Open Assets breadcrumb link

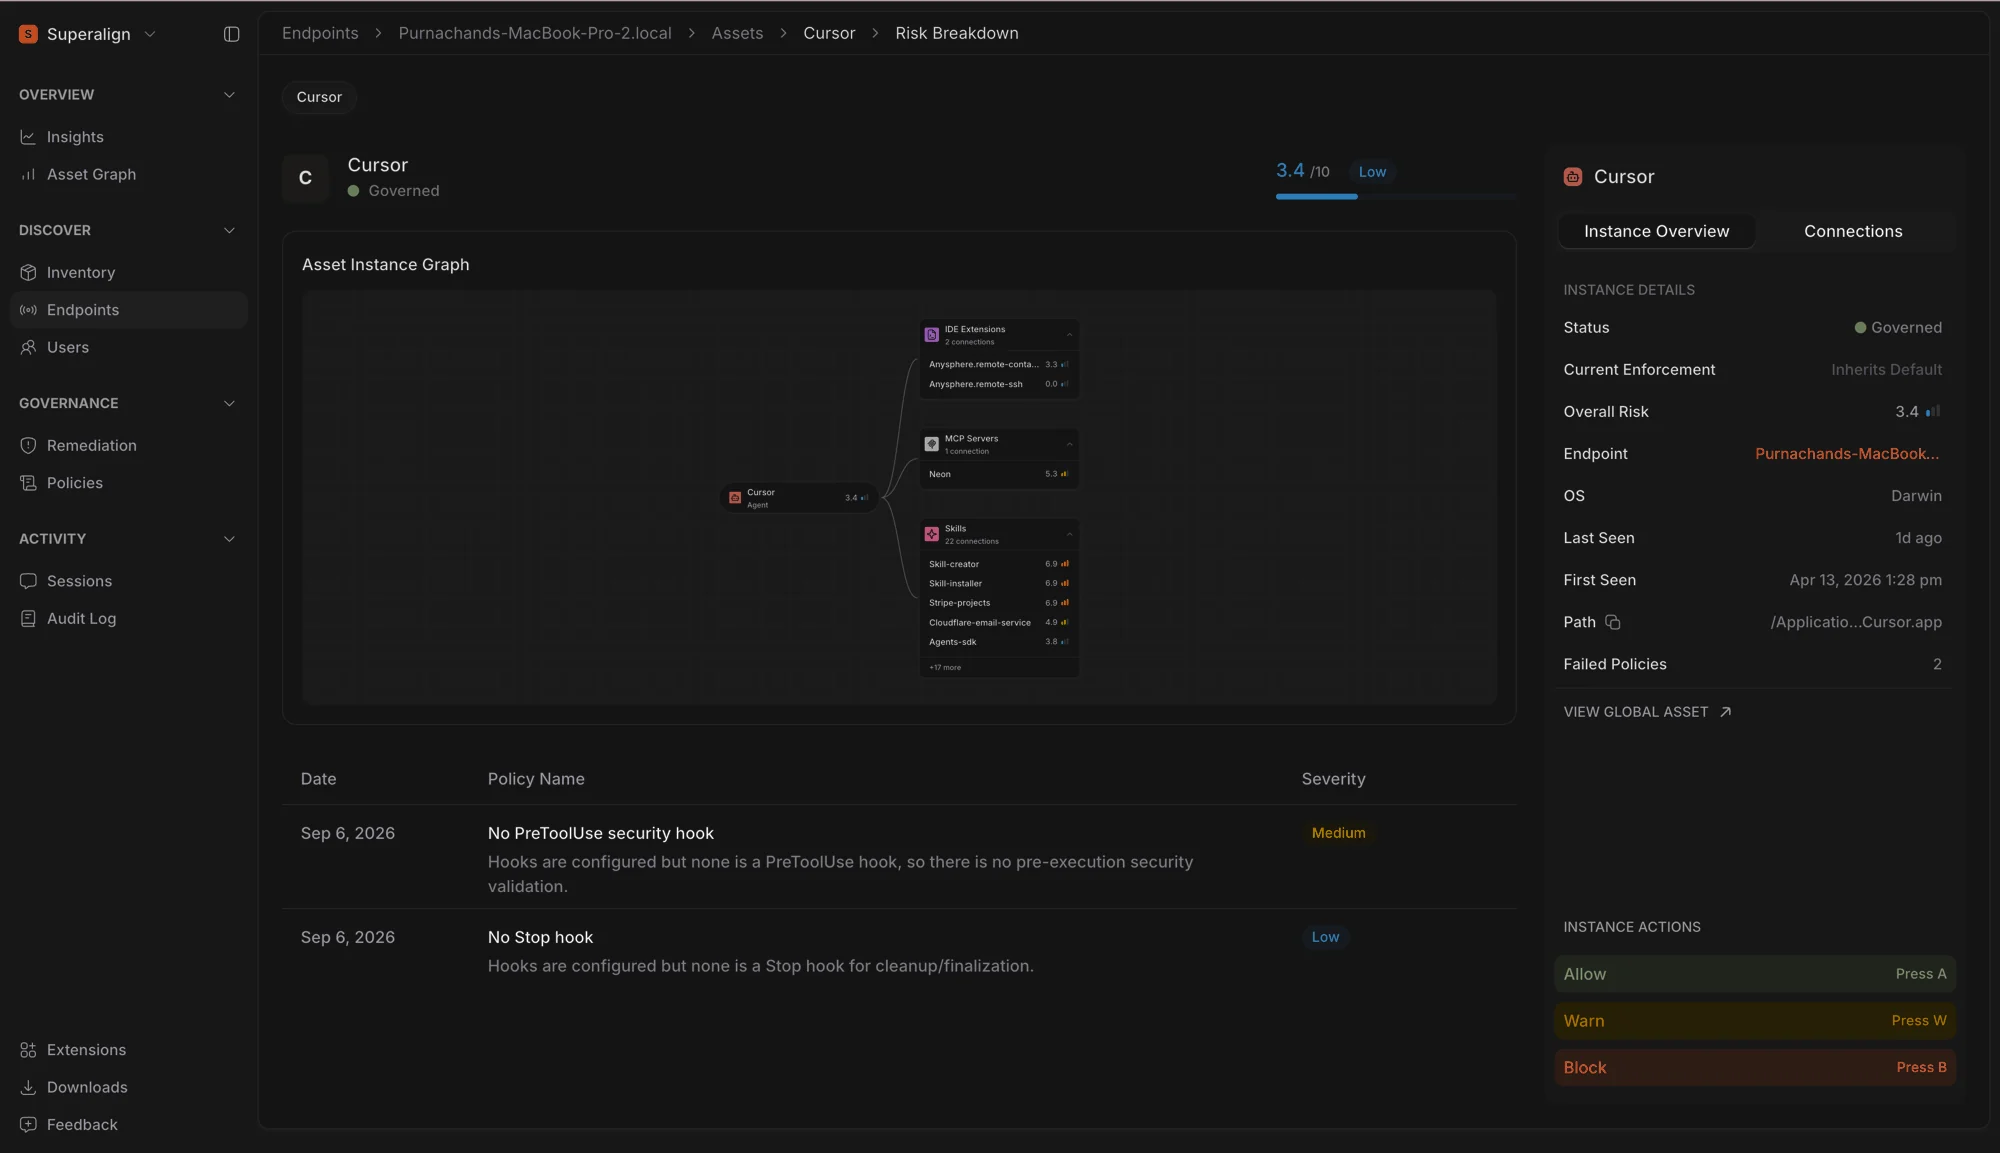point(737,33)
